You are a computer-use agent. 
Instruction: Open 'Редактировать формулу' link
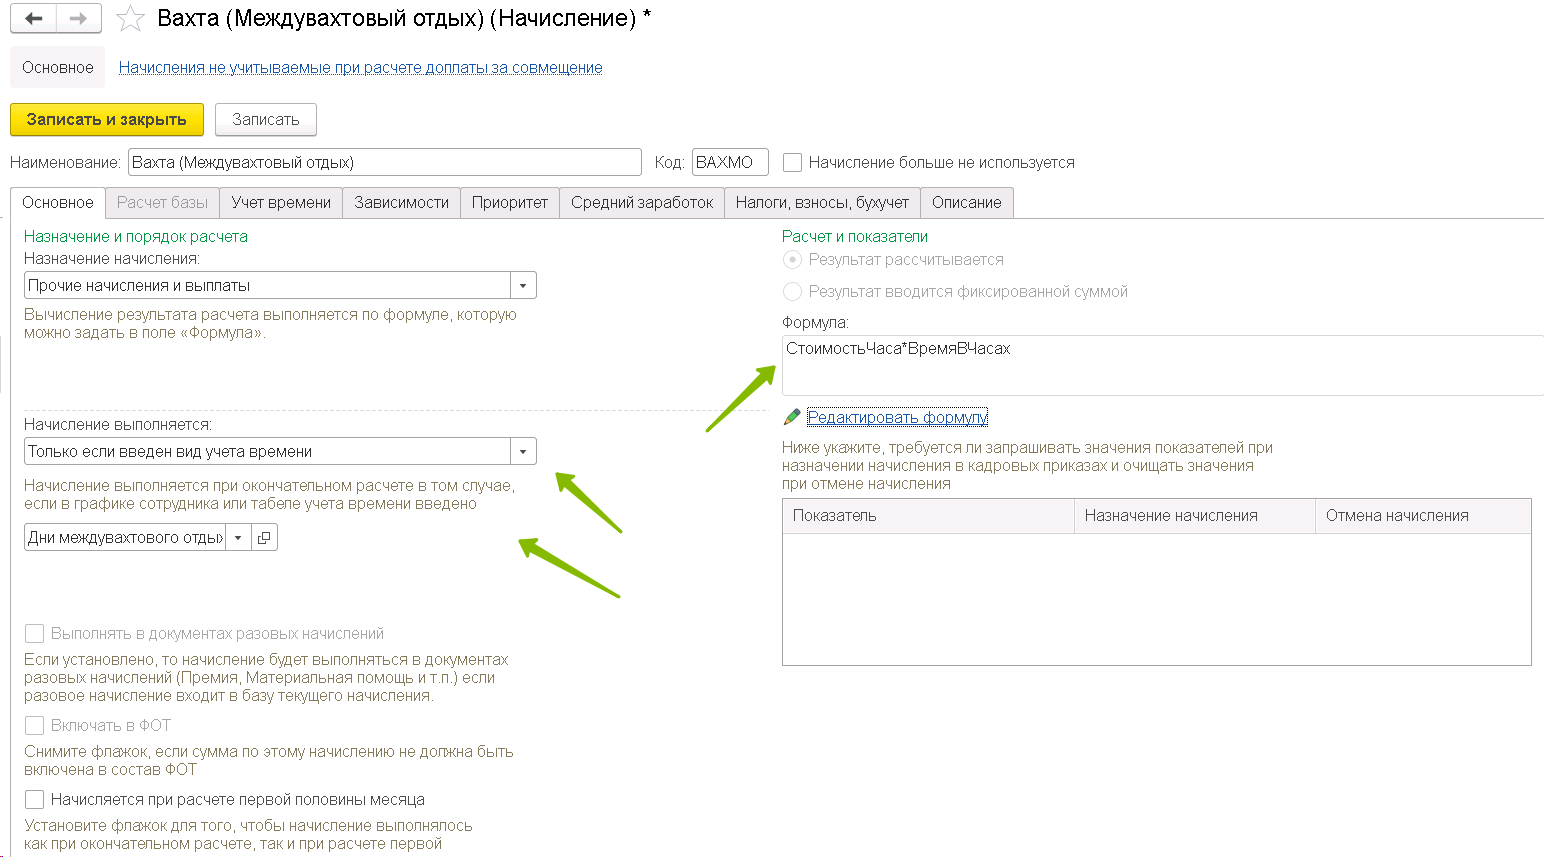[x=897, y=417]
